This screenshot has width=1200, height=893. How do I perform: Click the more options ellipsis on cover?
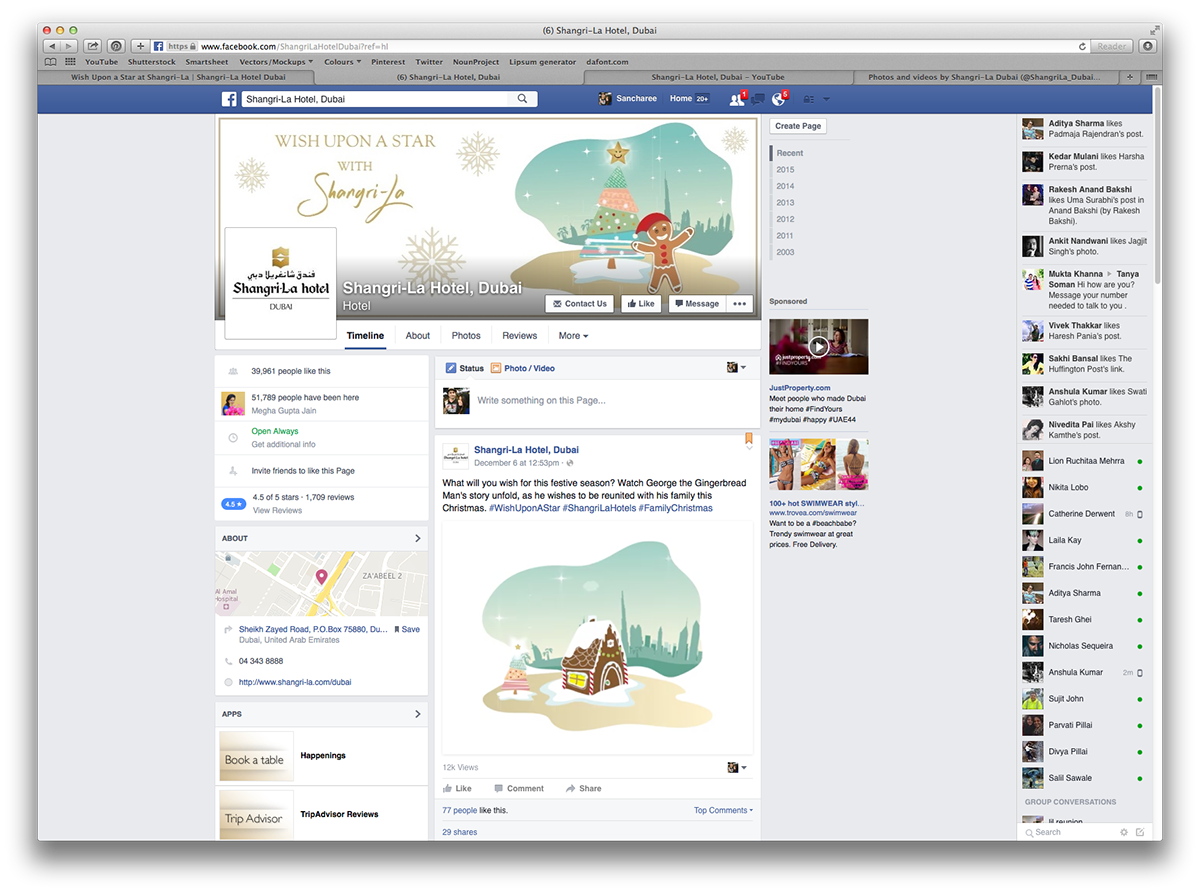(x=739, y=304)
